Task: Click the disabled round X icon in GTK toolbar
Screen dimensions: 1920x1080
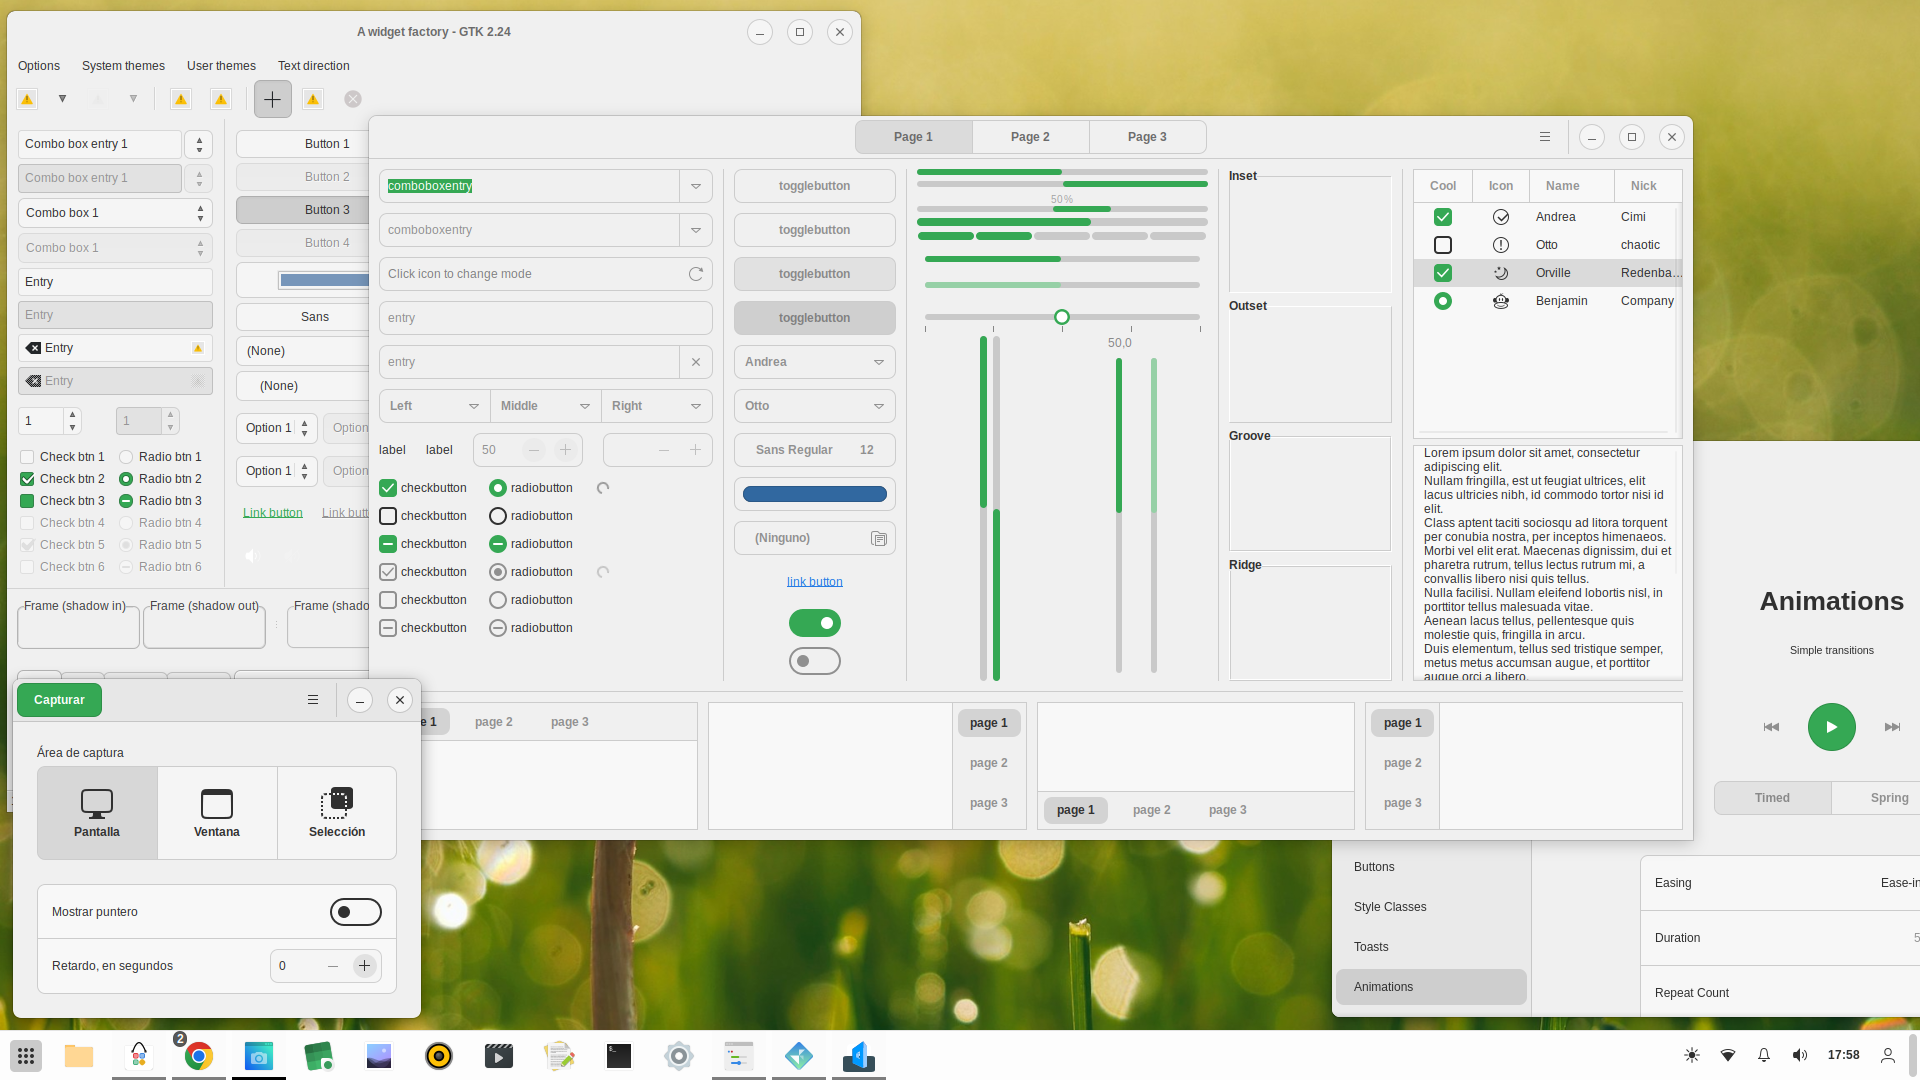Action: pyautogui.click(x=353, y=99)
